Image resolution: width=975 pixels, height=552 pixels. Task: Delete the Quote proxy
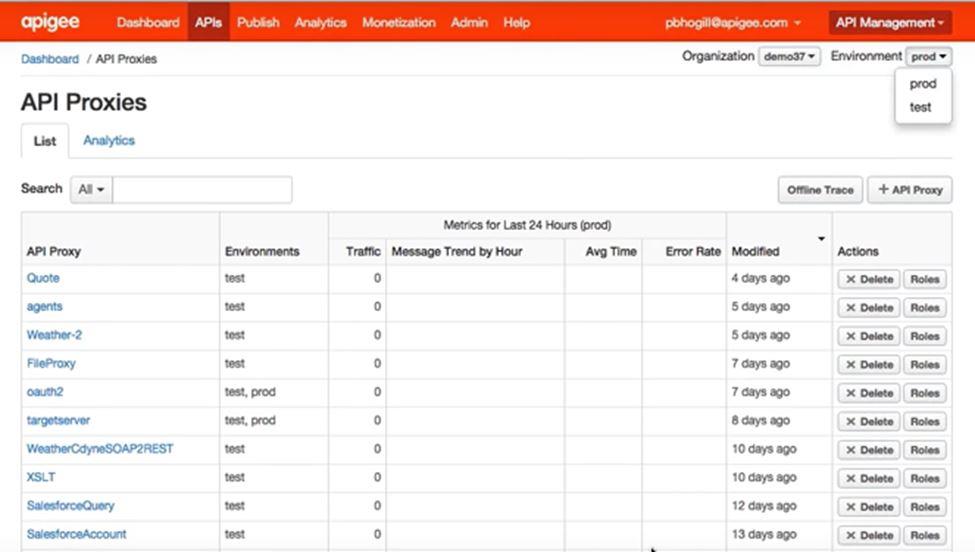click(x=869, y=279)
